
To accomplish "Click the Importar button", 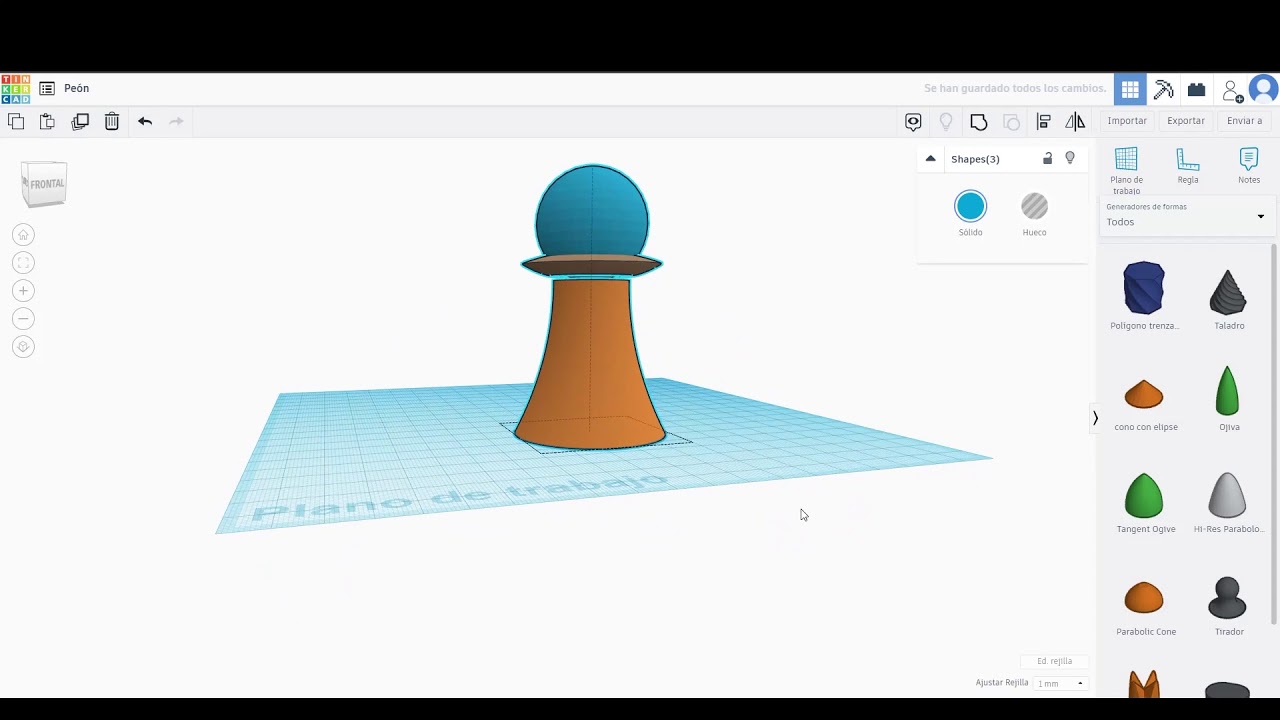I will tap(1127, 121).
